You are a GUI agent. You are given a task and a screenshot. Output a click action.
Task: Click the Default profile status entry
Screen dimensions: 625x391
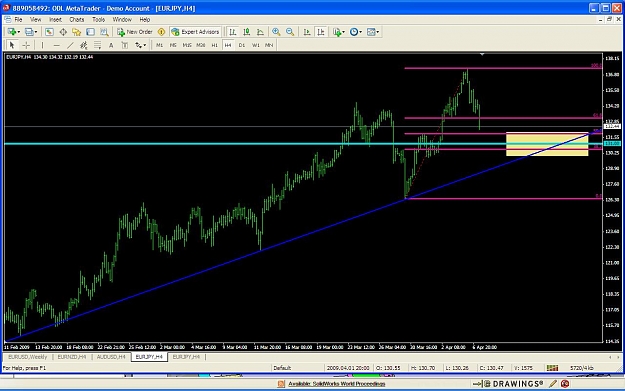(282, 368)
